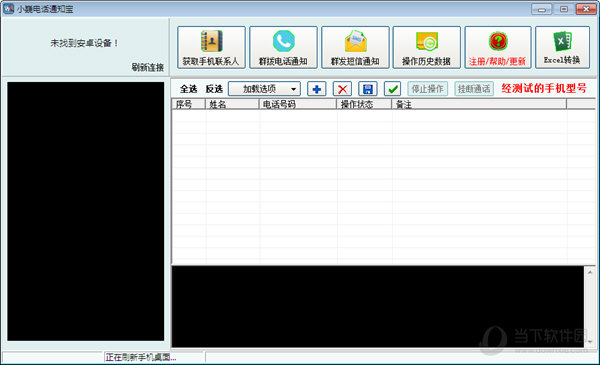Click the blue plus add icon

pos(316,89)
